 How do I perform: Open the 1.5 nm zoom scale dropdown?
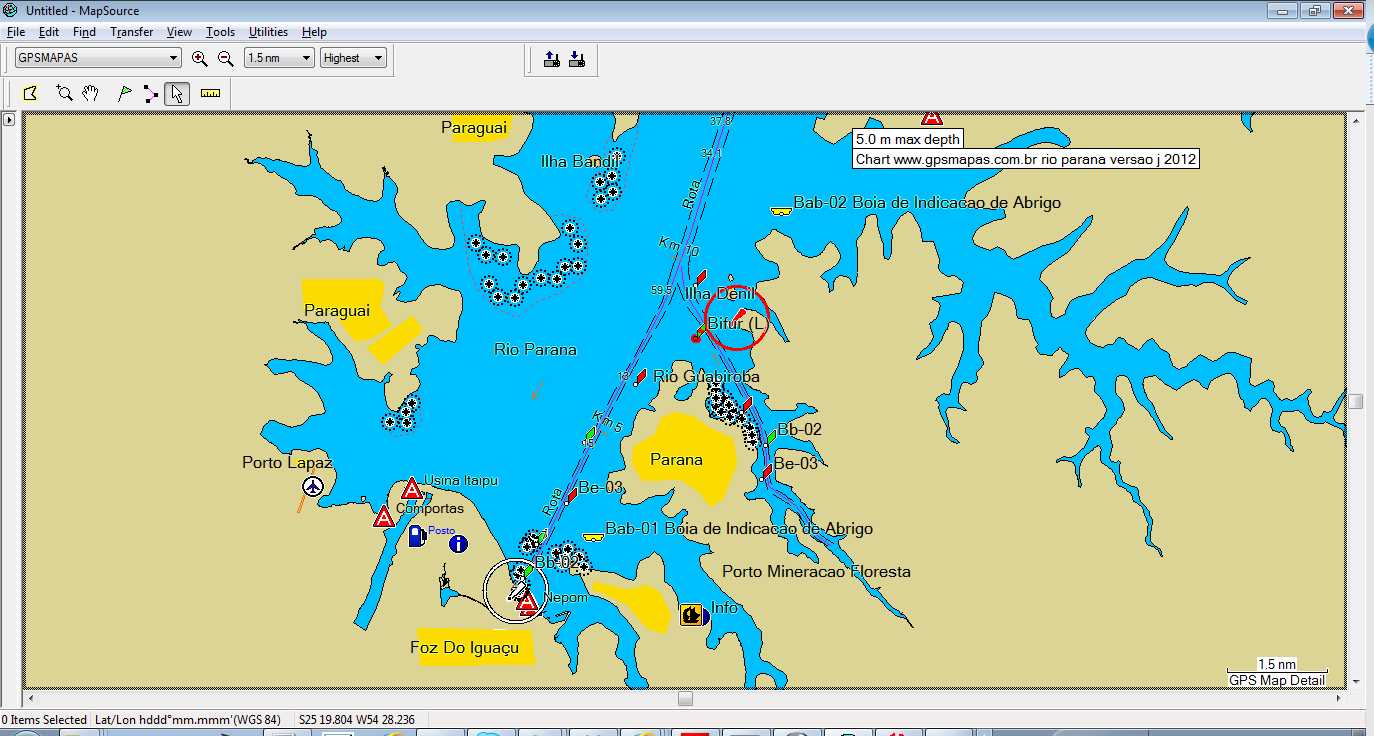point(279,58)
